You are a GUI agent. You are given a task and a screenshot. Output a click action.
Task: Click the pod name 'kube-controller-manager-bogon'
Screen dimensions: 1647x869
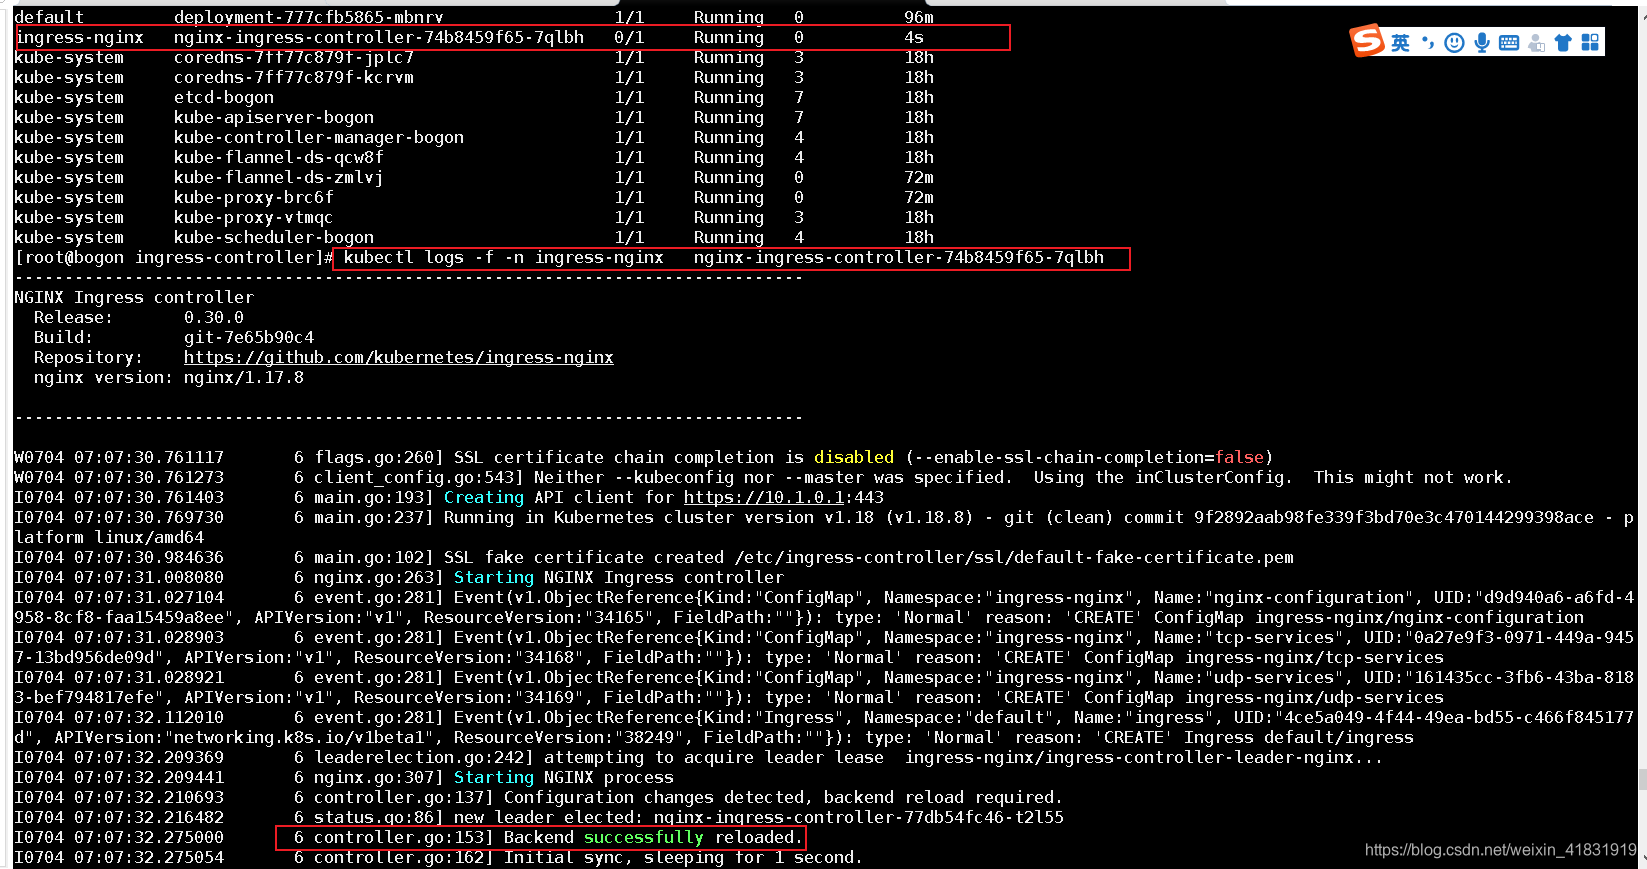tap(319, 137)
